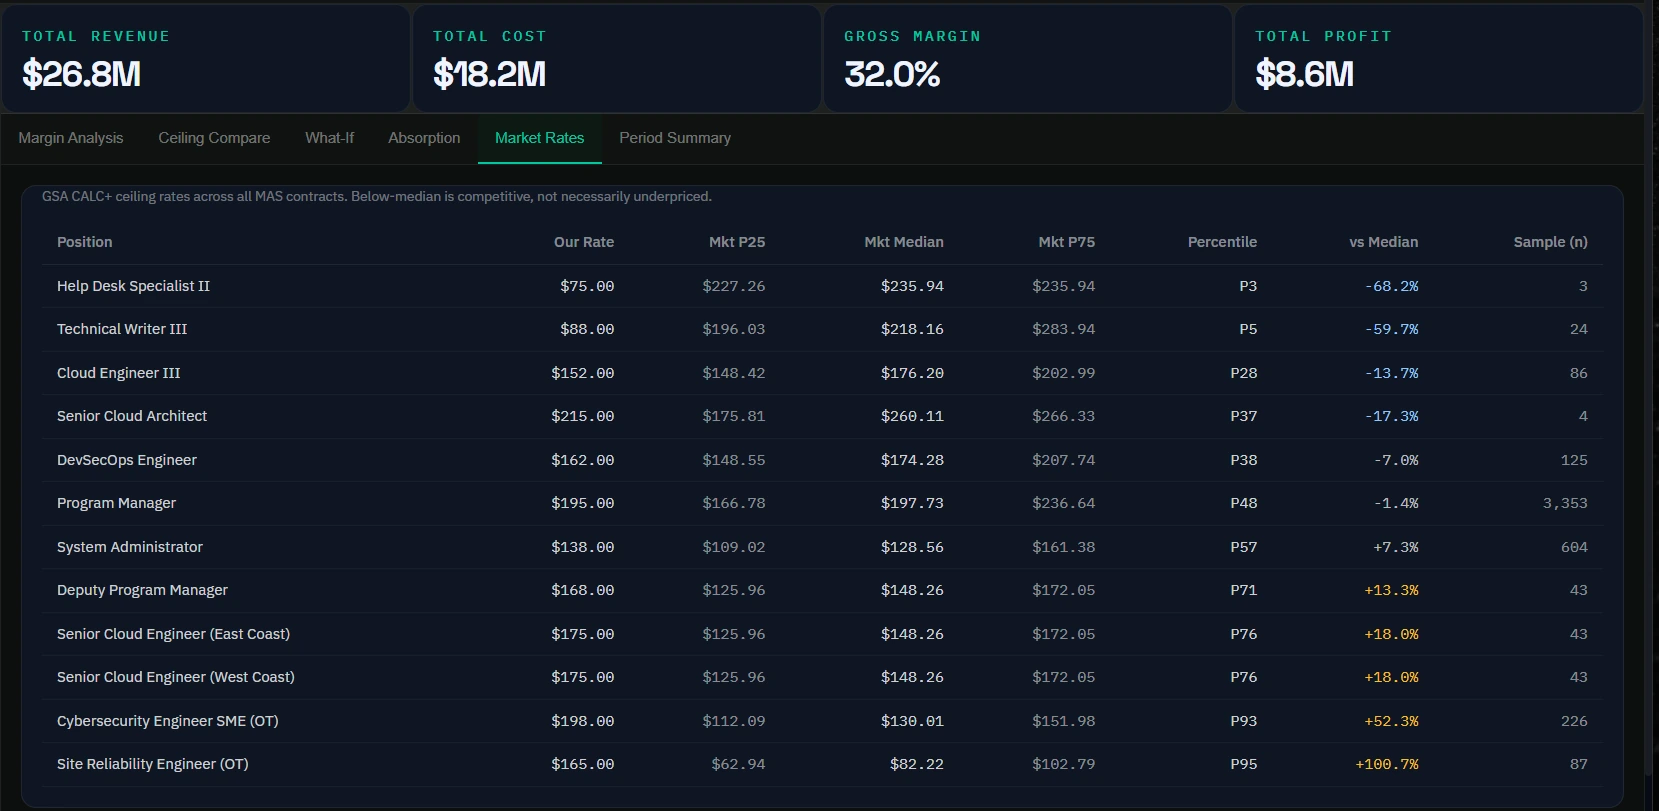Open the Margin Analysis tab

pyautogui.click(x=71, y=138)
